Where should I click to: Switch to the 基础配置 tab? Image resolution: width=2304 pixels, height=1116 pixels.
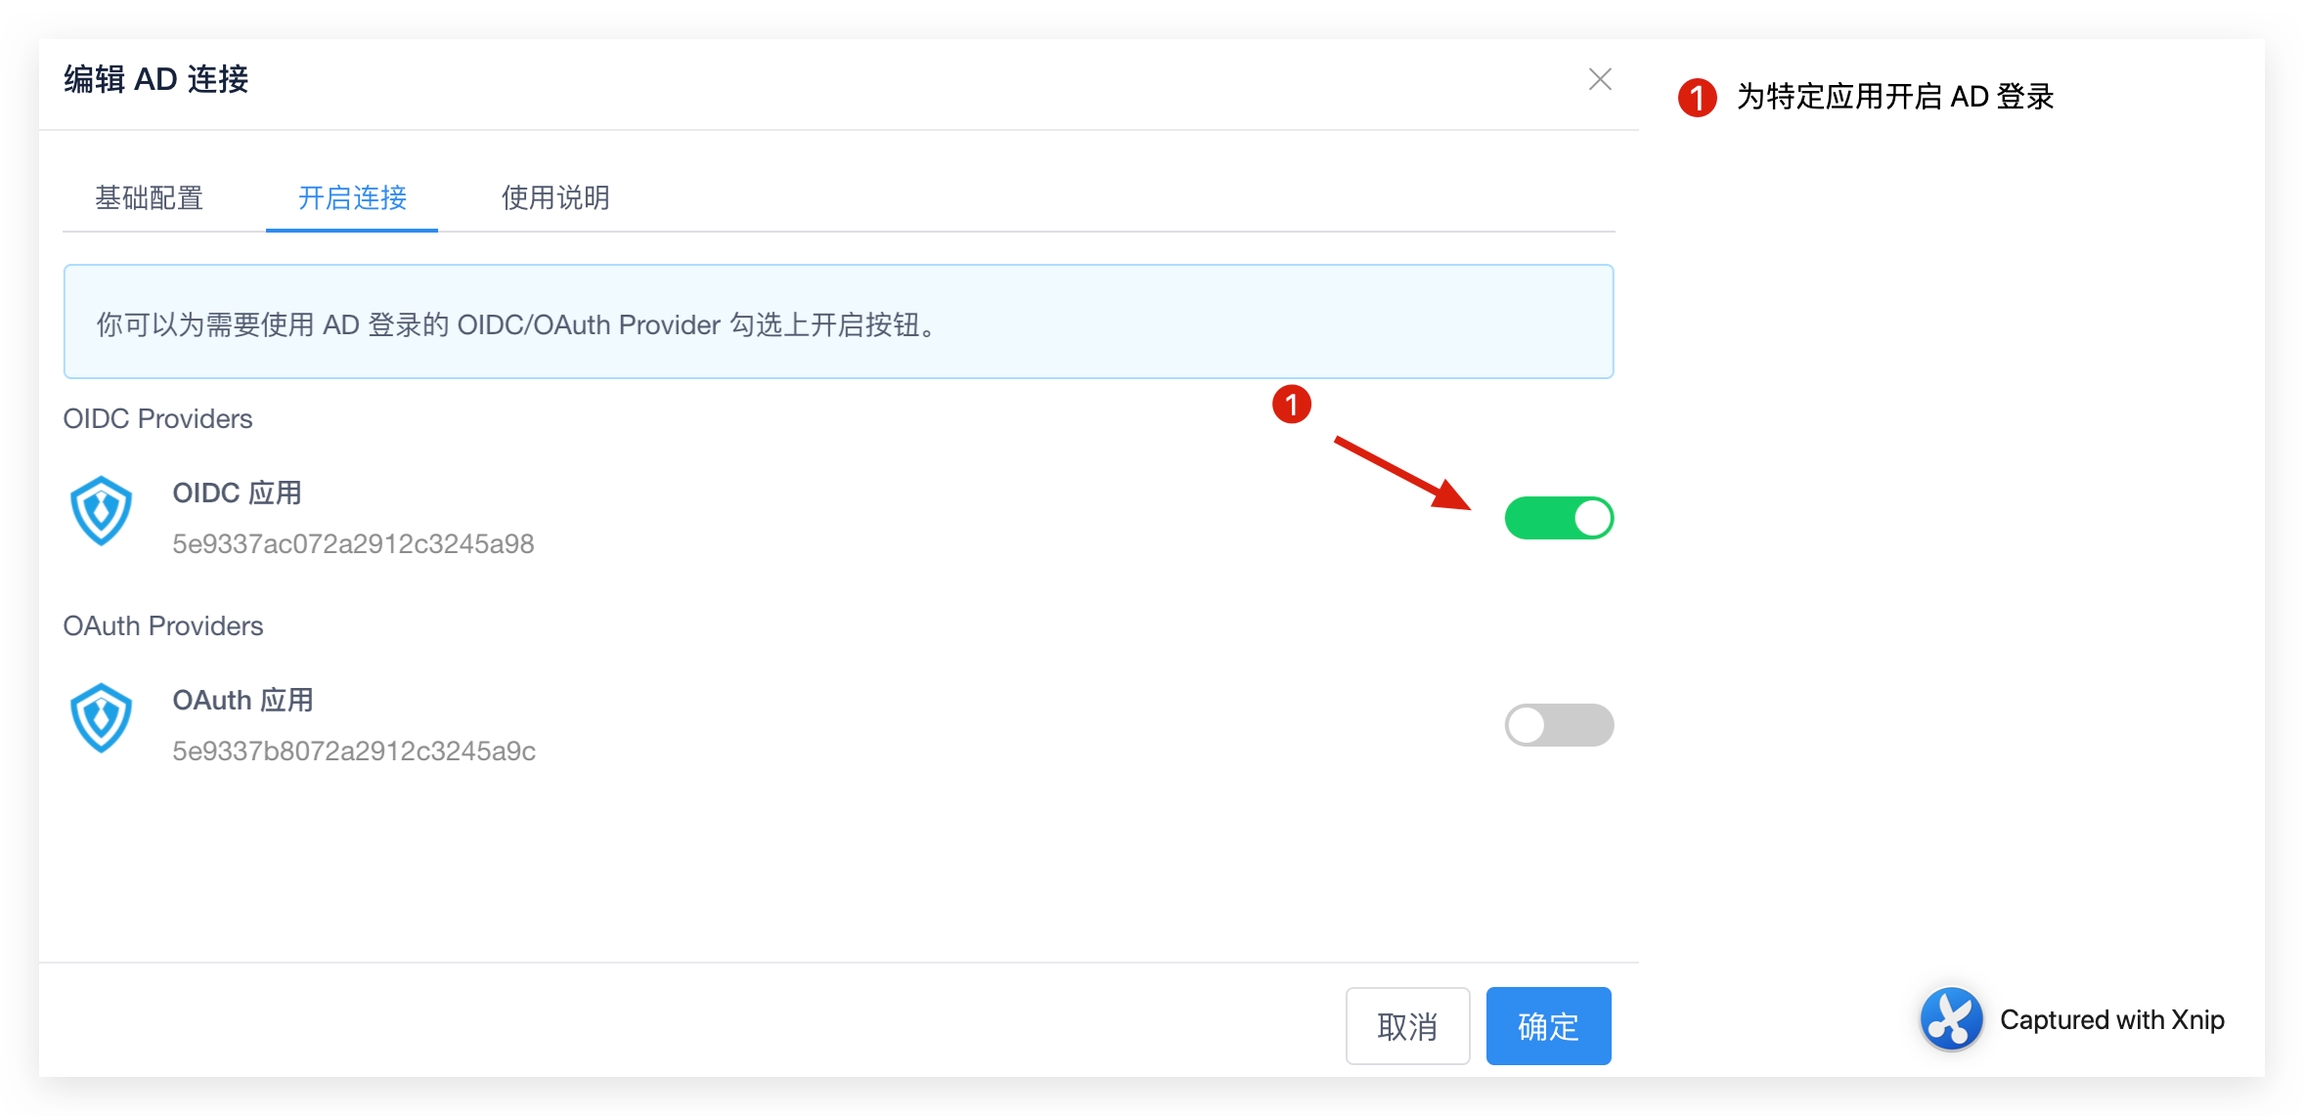click(x=149, y=198)
